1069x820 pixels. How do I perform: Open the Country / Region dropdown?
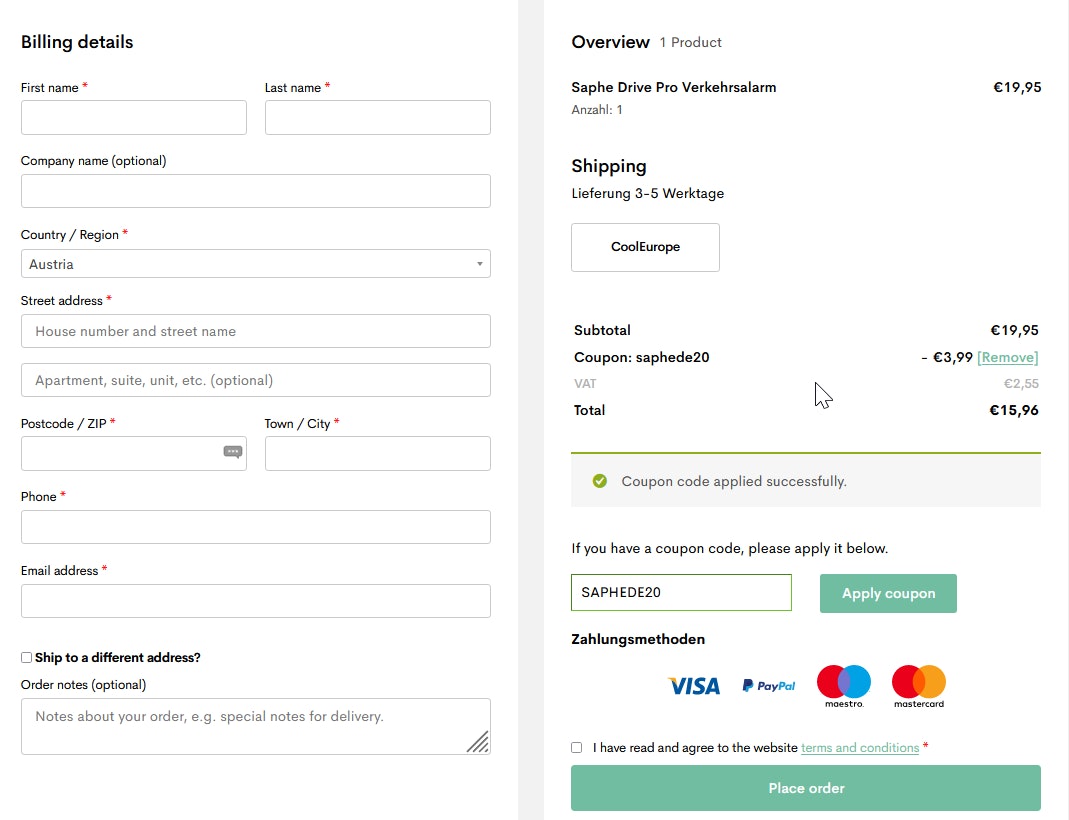[x=255, y=264]
